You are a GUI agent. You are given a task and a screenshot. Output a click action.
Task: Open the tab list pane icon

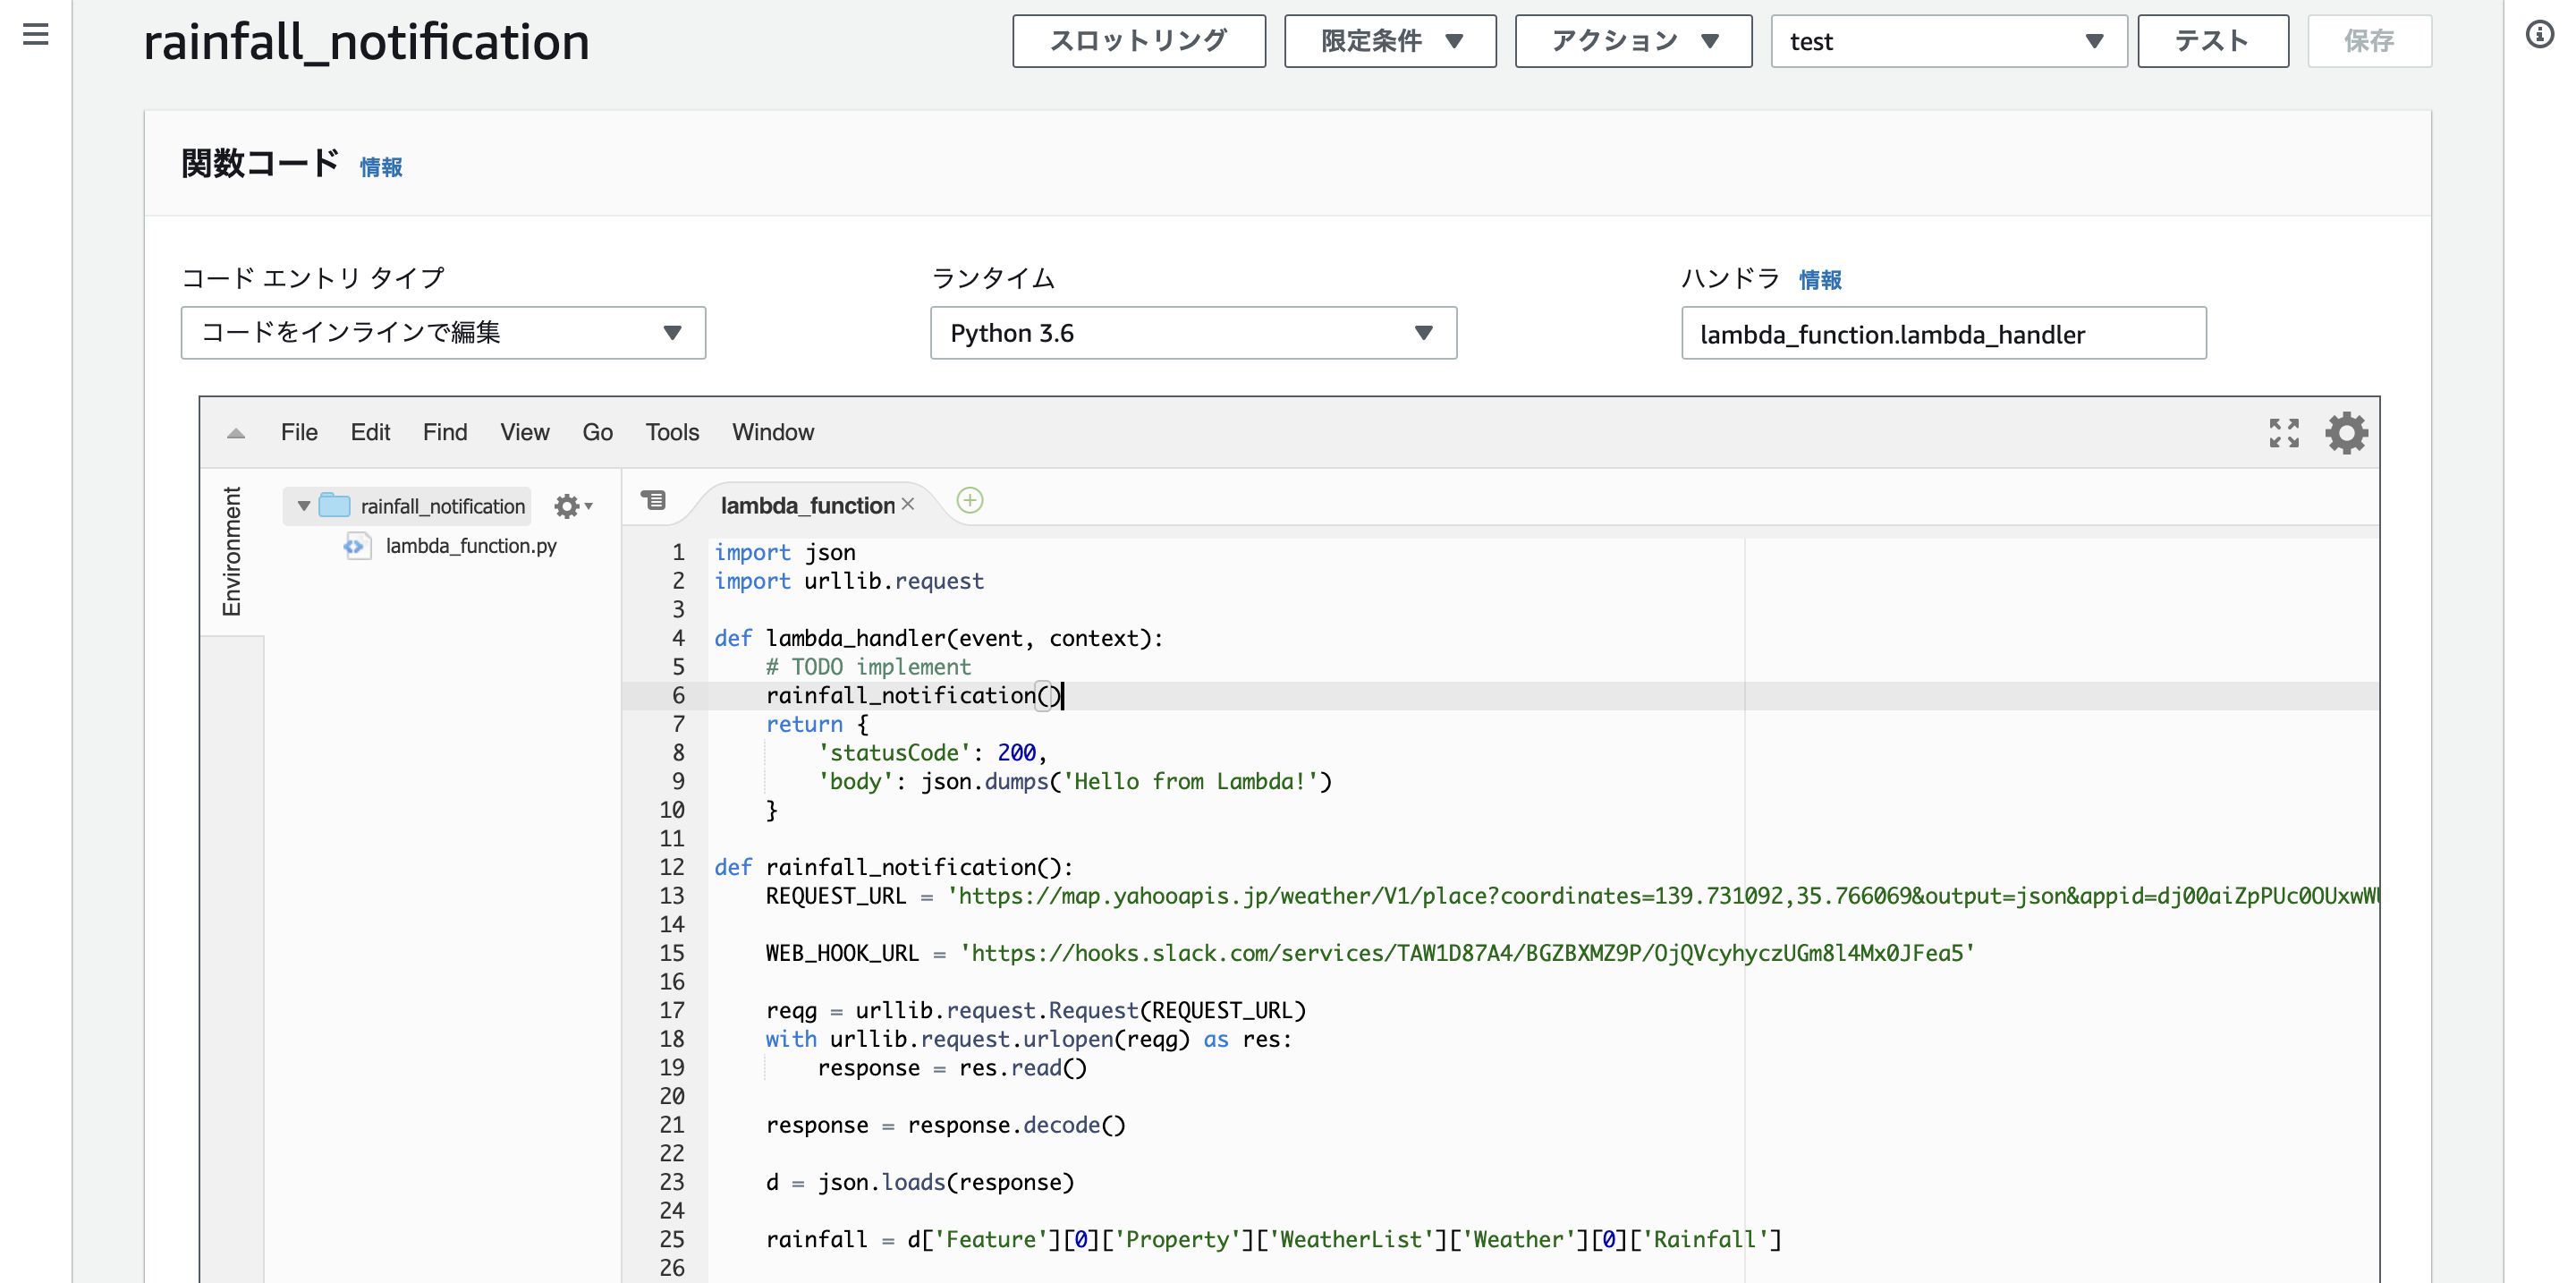coord(654,500)
